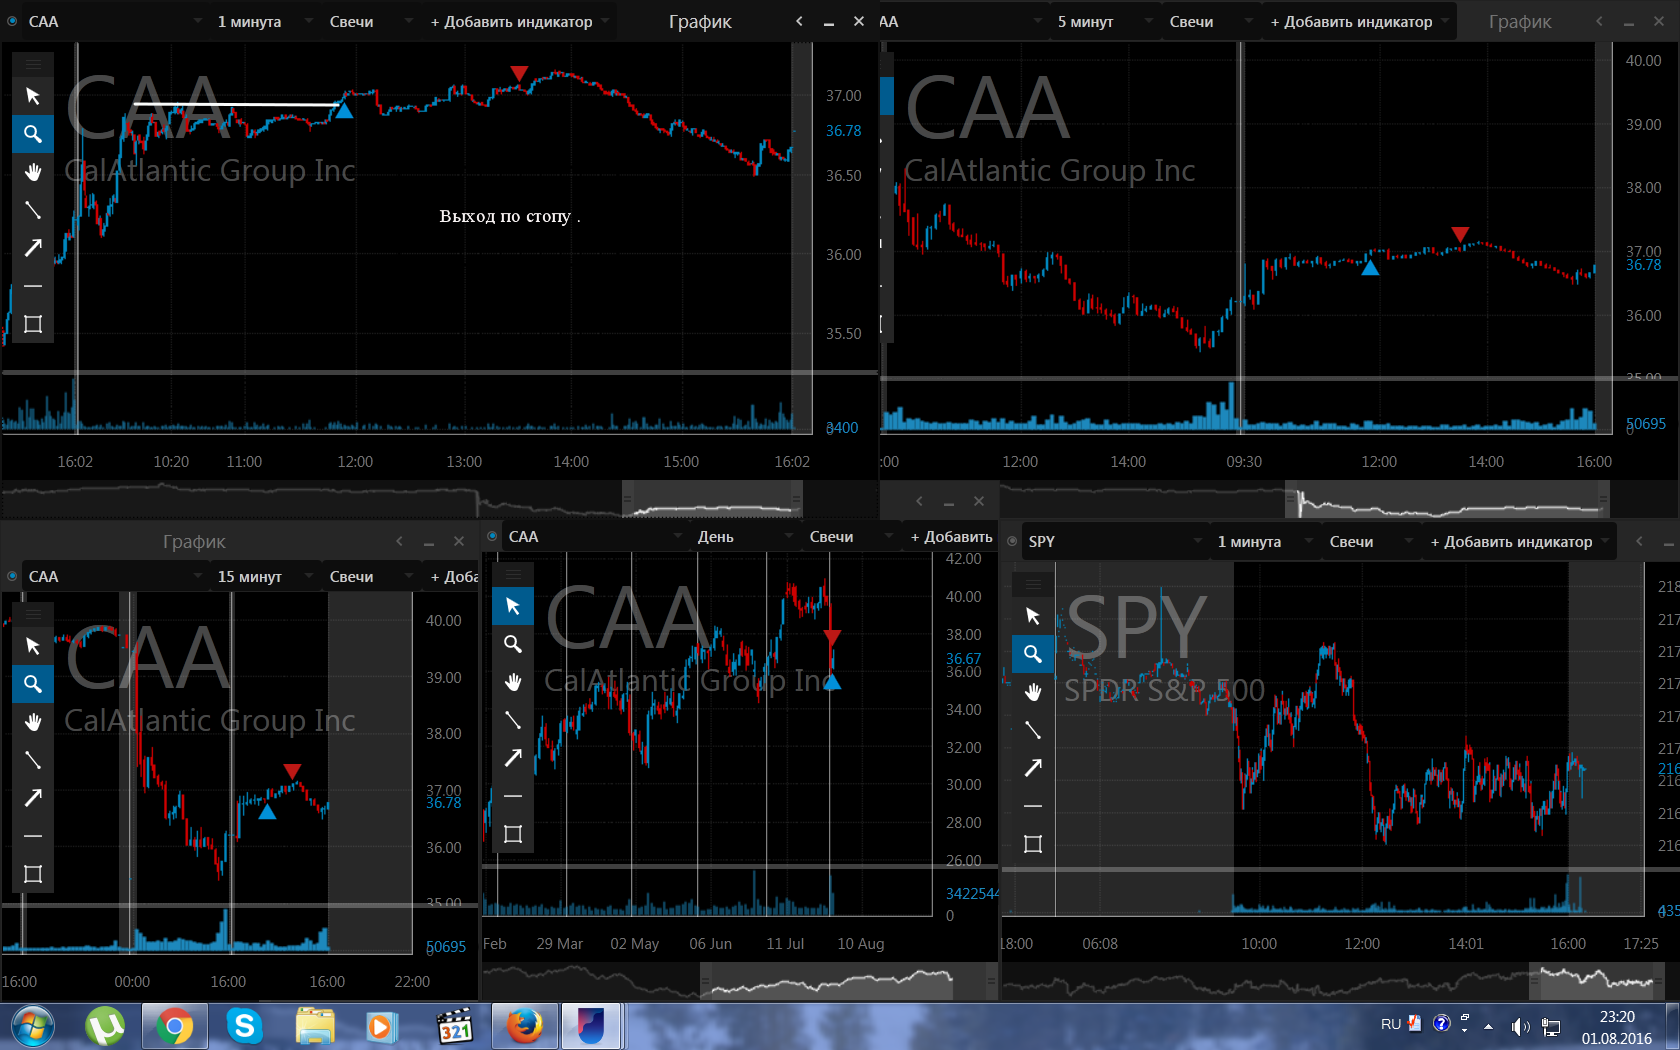Select rectangle tool in CAA 1-minute chart
1680x1050 pixels.
pos(33,324)
